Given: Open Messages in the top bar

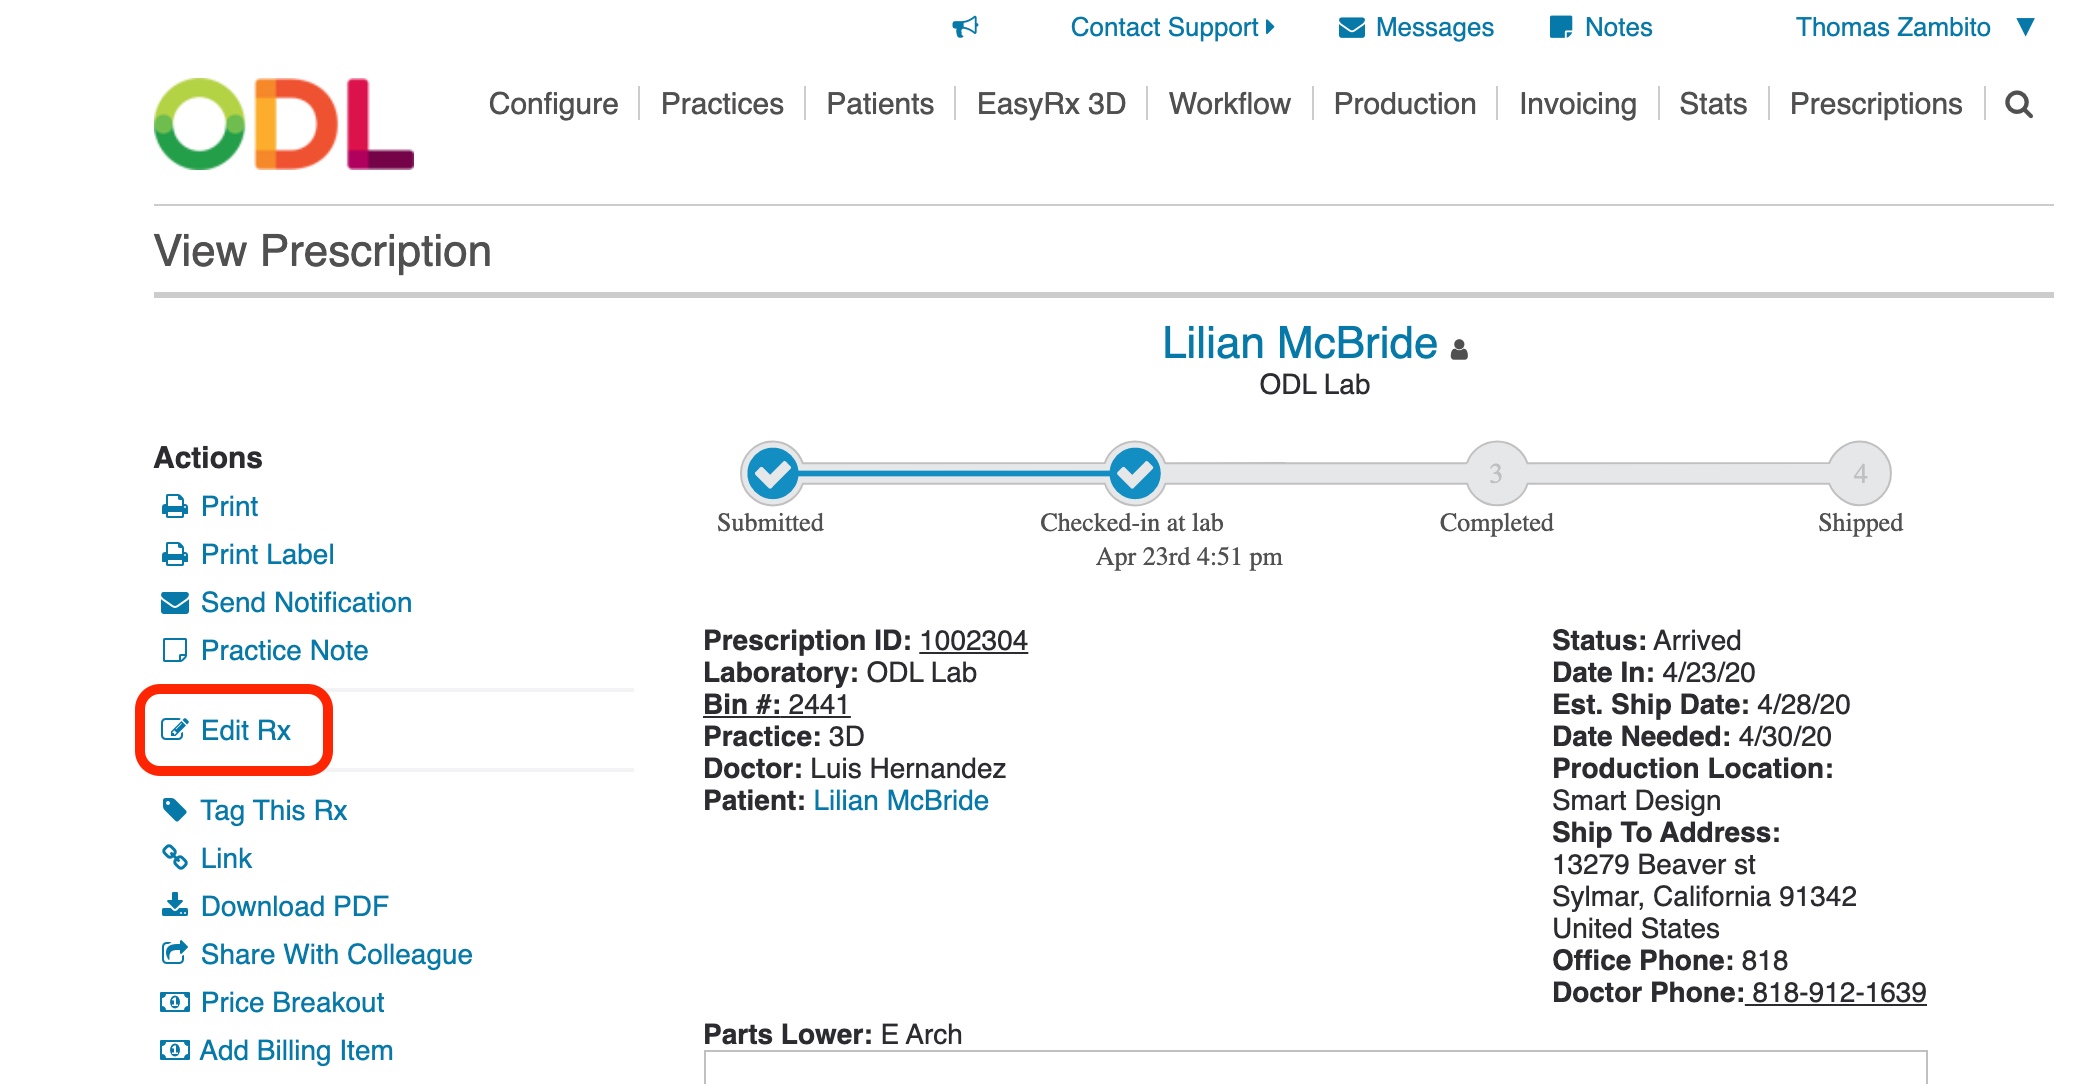Looking at the screenshot, I should pos(1416,27).
